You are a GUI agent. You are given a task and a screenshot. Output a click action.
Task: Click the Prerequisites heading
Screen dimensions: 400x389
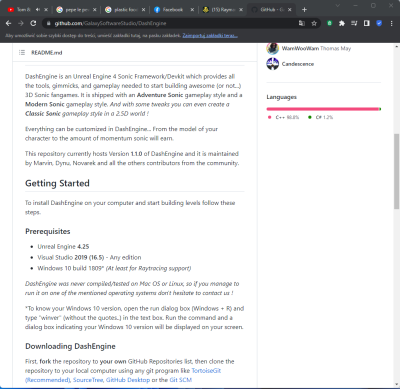pyautogui.click(x=48, y=231)
